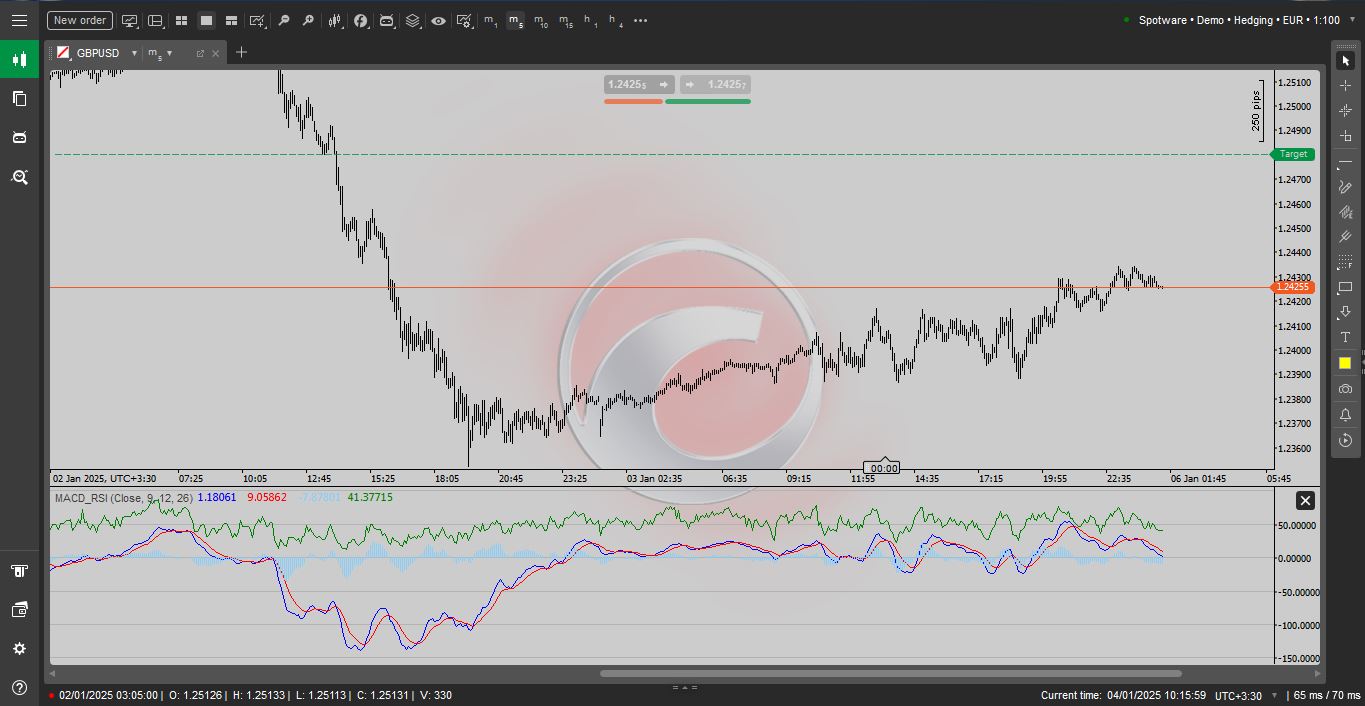This screenshot has width=1365, height=706.
Task: Add a new chart with the plus button
Action: click(x=240, y=52)
